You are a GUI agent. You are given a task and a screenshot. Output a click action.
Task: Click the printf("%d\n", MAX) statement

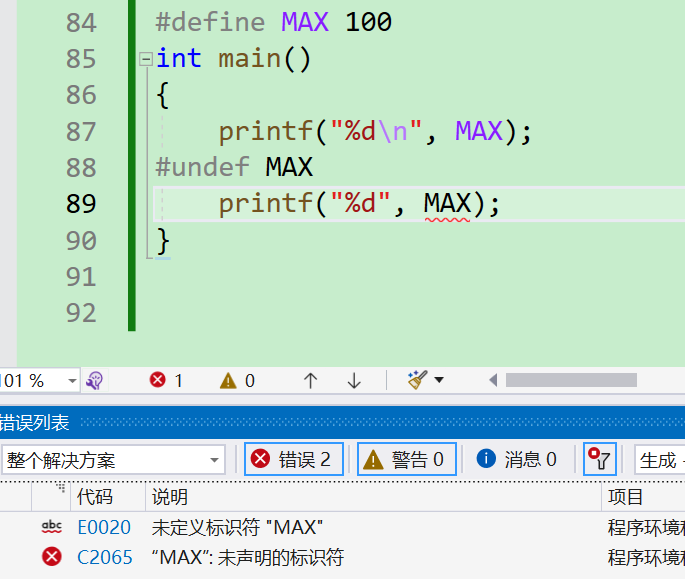click(x=375, y=132)
